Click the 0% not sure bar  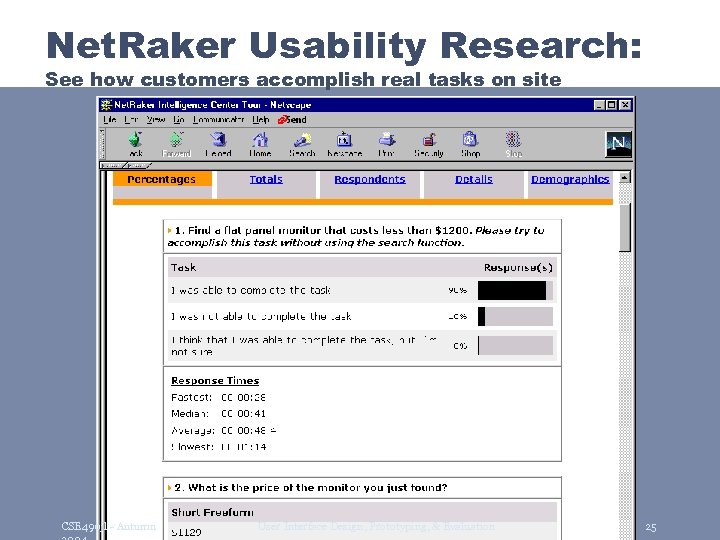pyautogui.click(x=515, y=345)
